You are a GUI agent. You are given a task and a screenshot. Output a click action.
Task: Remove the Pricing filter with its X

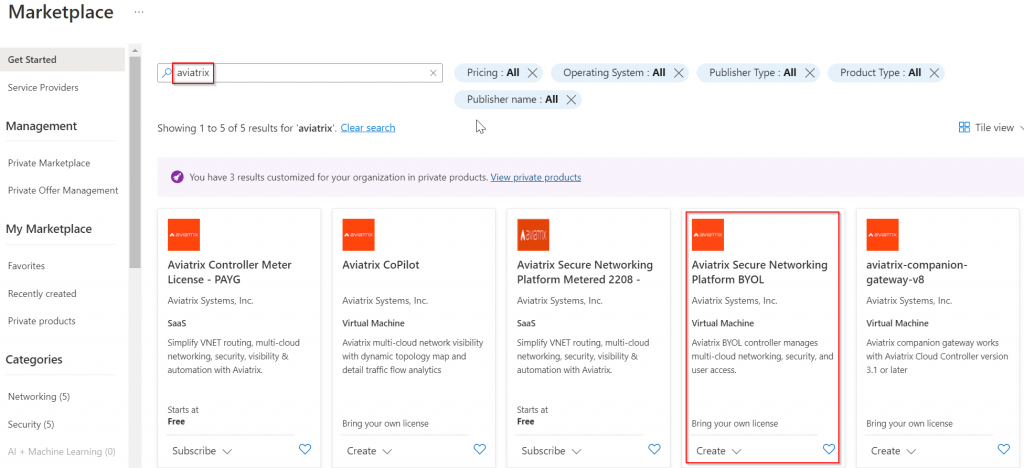[x=532, y=72]
